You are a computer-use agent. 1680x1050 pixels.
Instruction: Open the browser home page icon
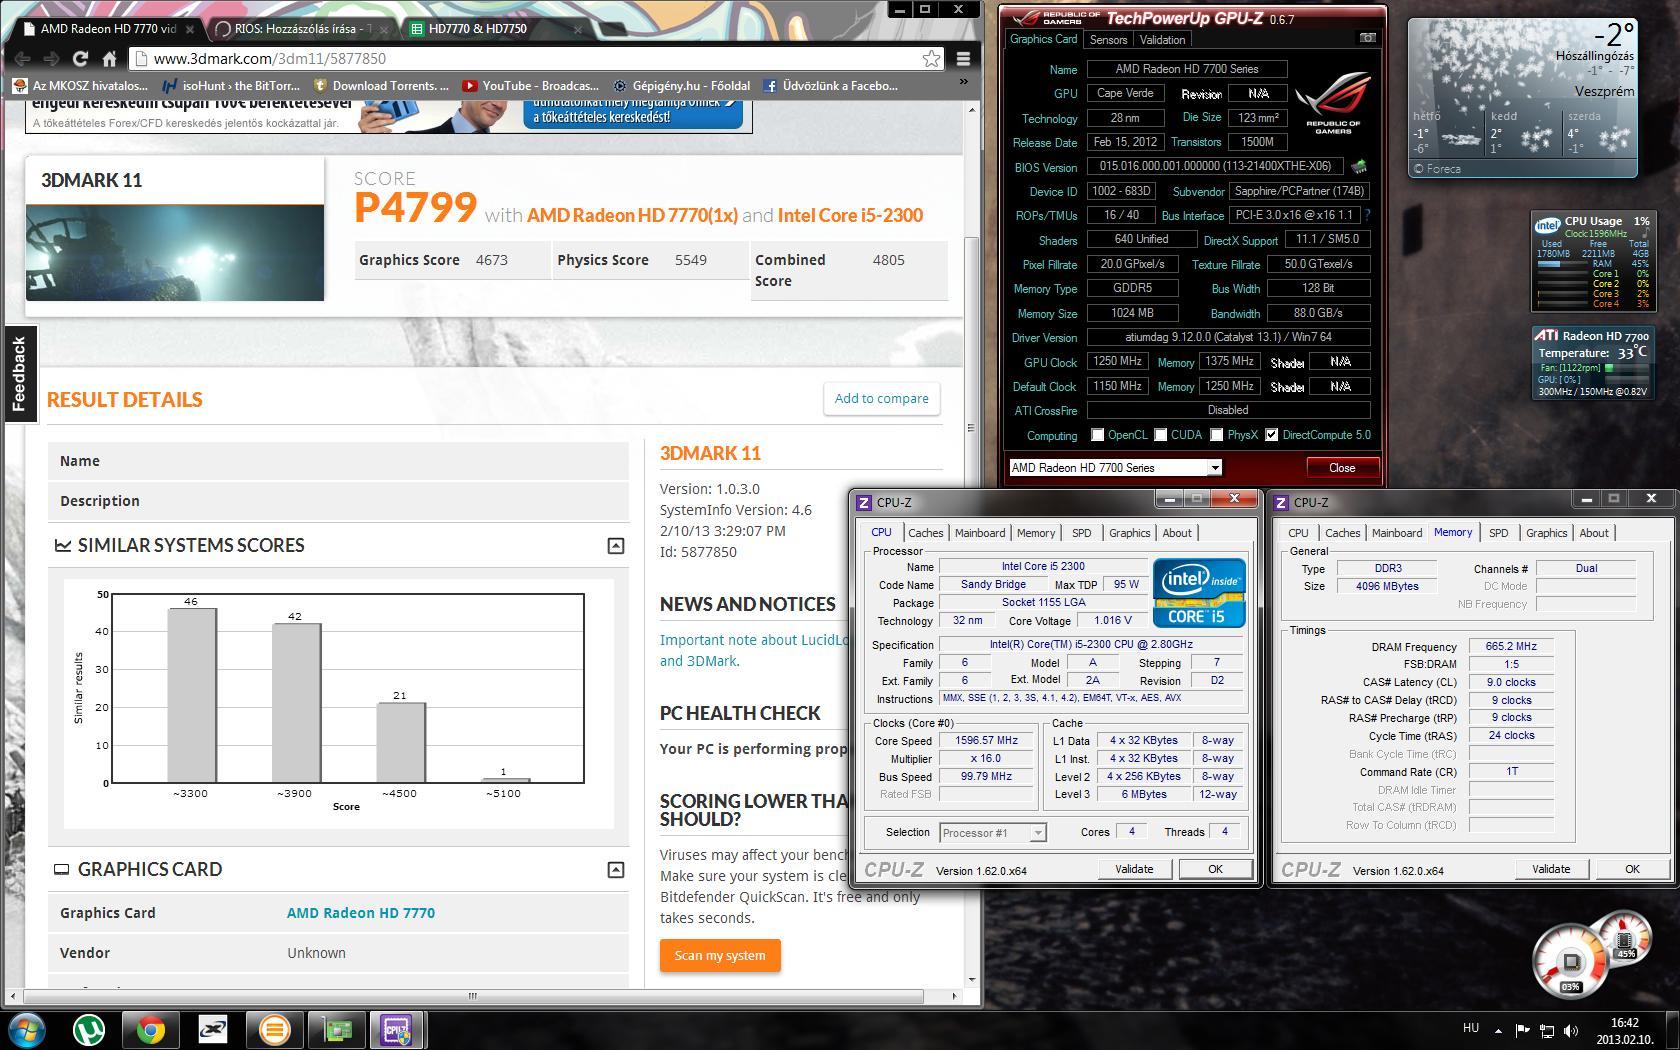[x=109, y=59]
